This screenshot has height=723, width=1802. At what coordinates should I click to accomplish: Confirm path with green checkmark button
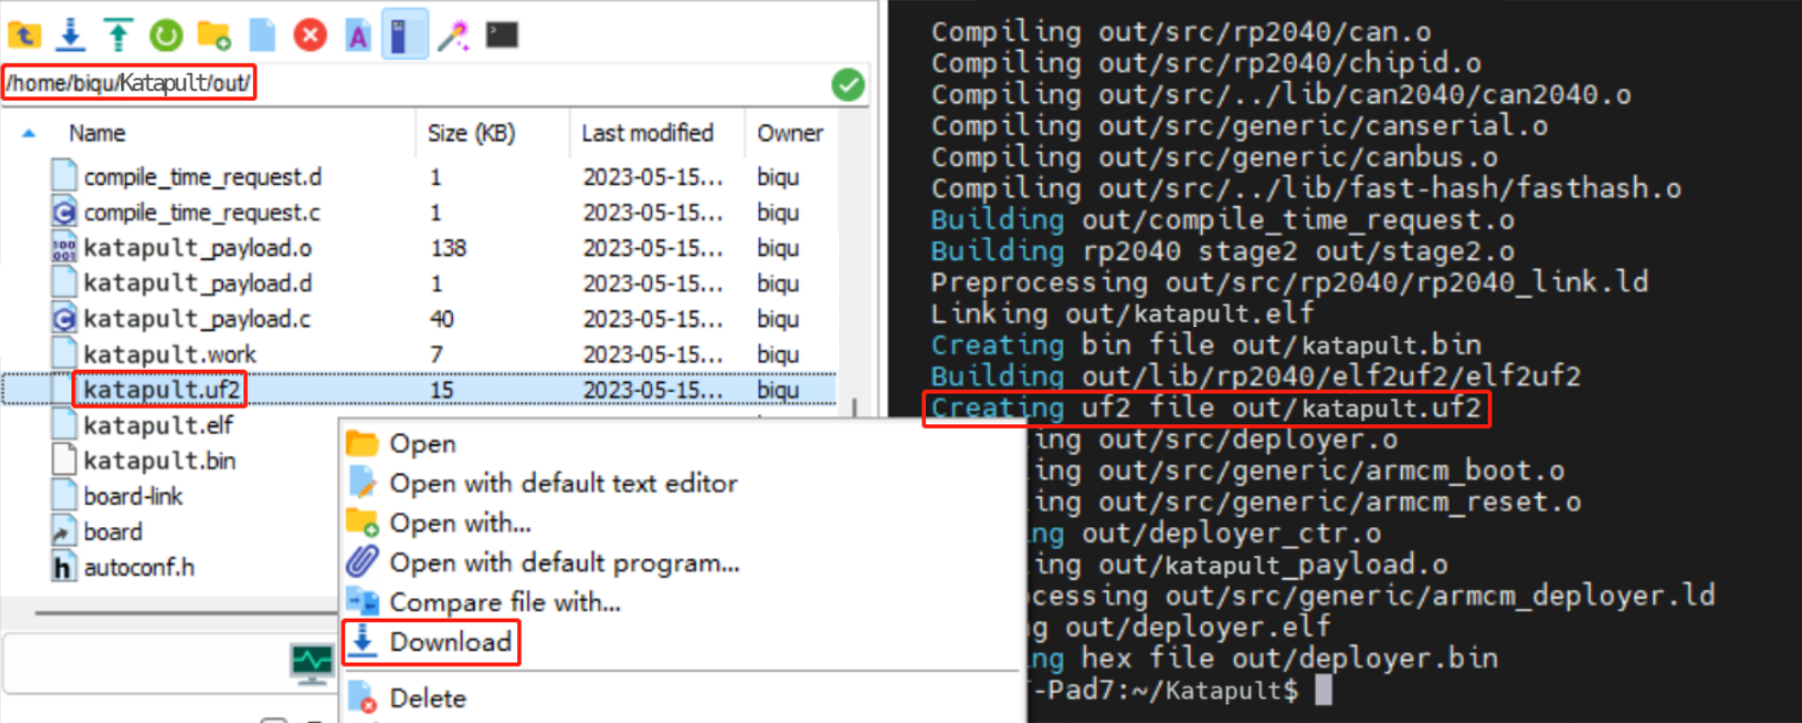848,85
